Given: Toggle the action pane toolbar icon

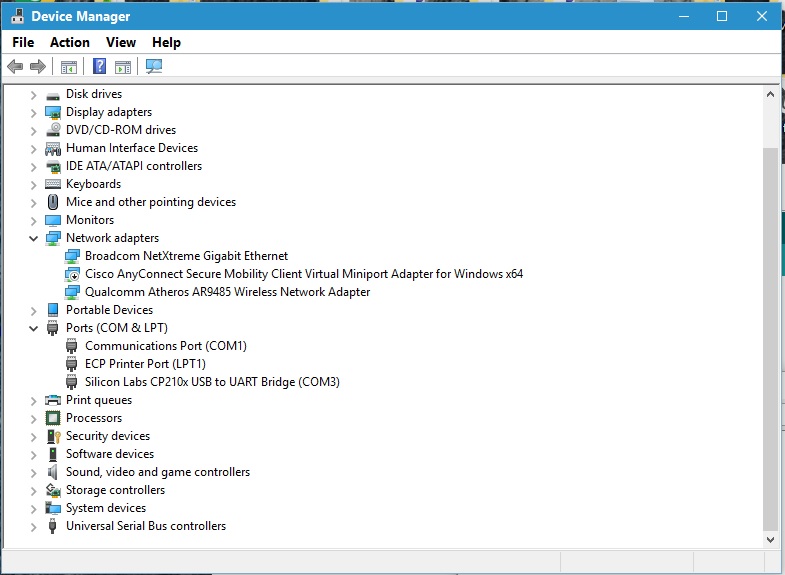Looking at the screenshot, I should tap(123, 67).
